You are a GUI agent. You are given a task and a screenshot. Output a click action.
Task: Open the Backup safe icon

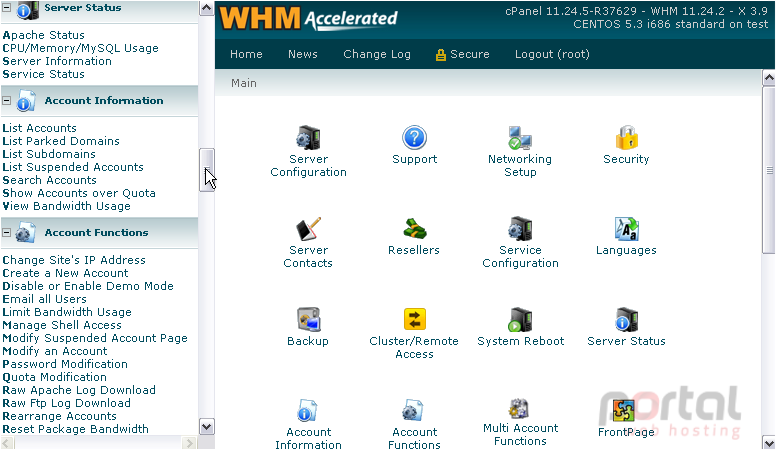[x=308, y=319]
